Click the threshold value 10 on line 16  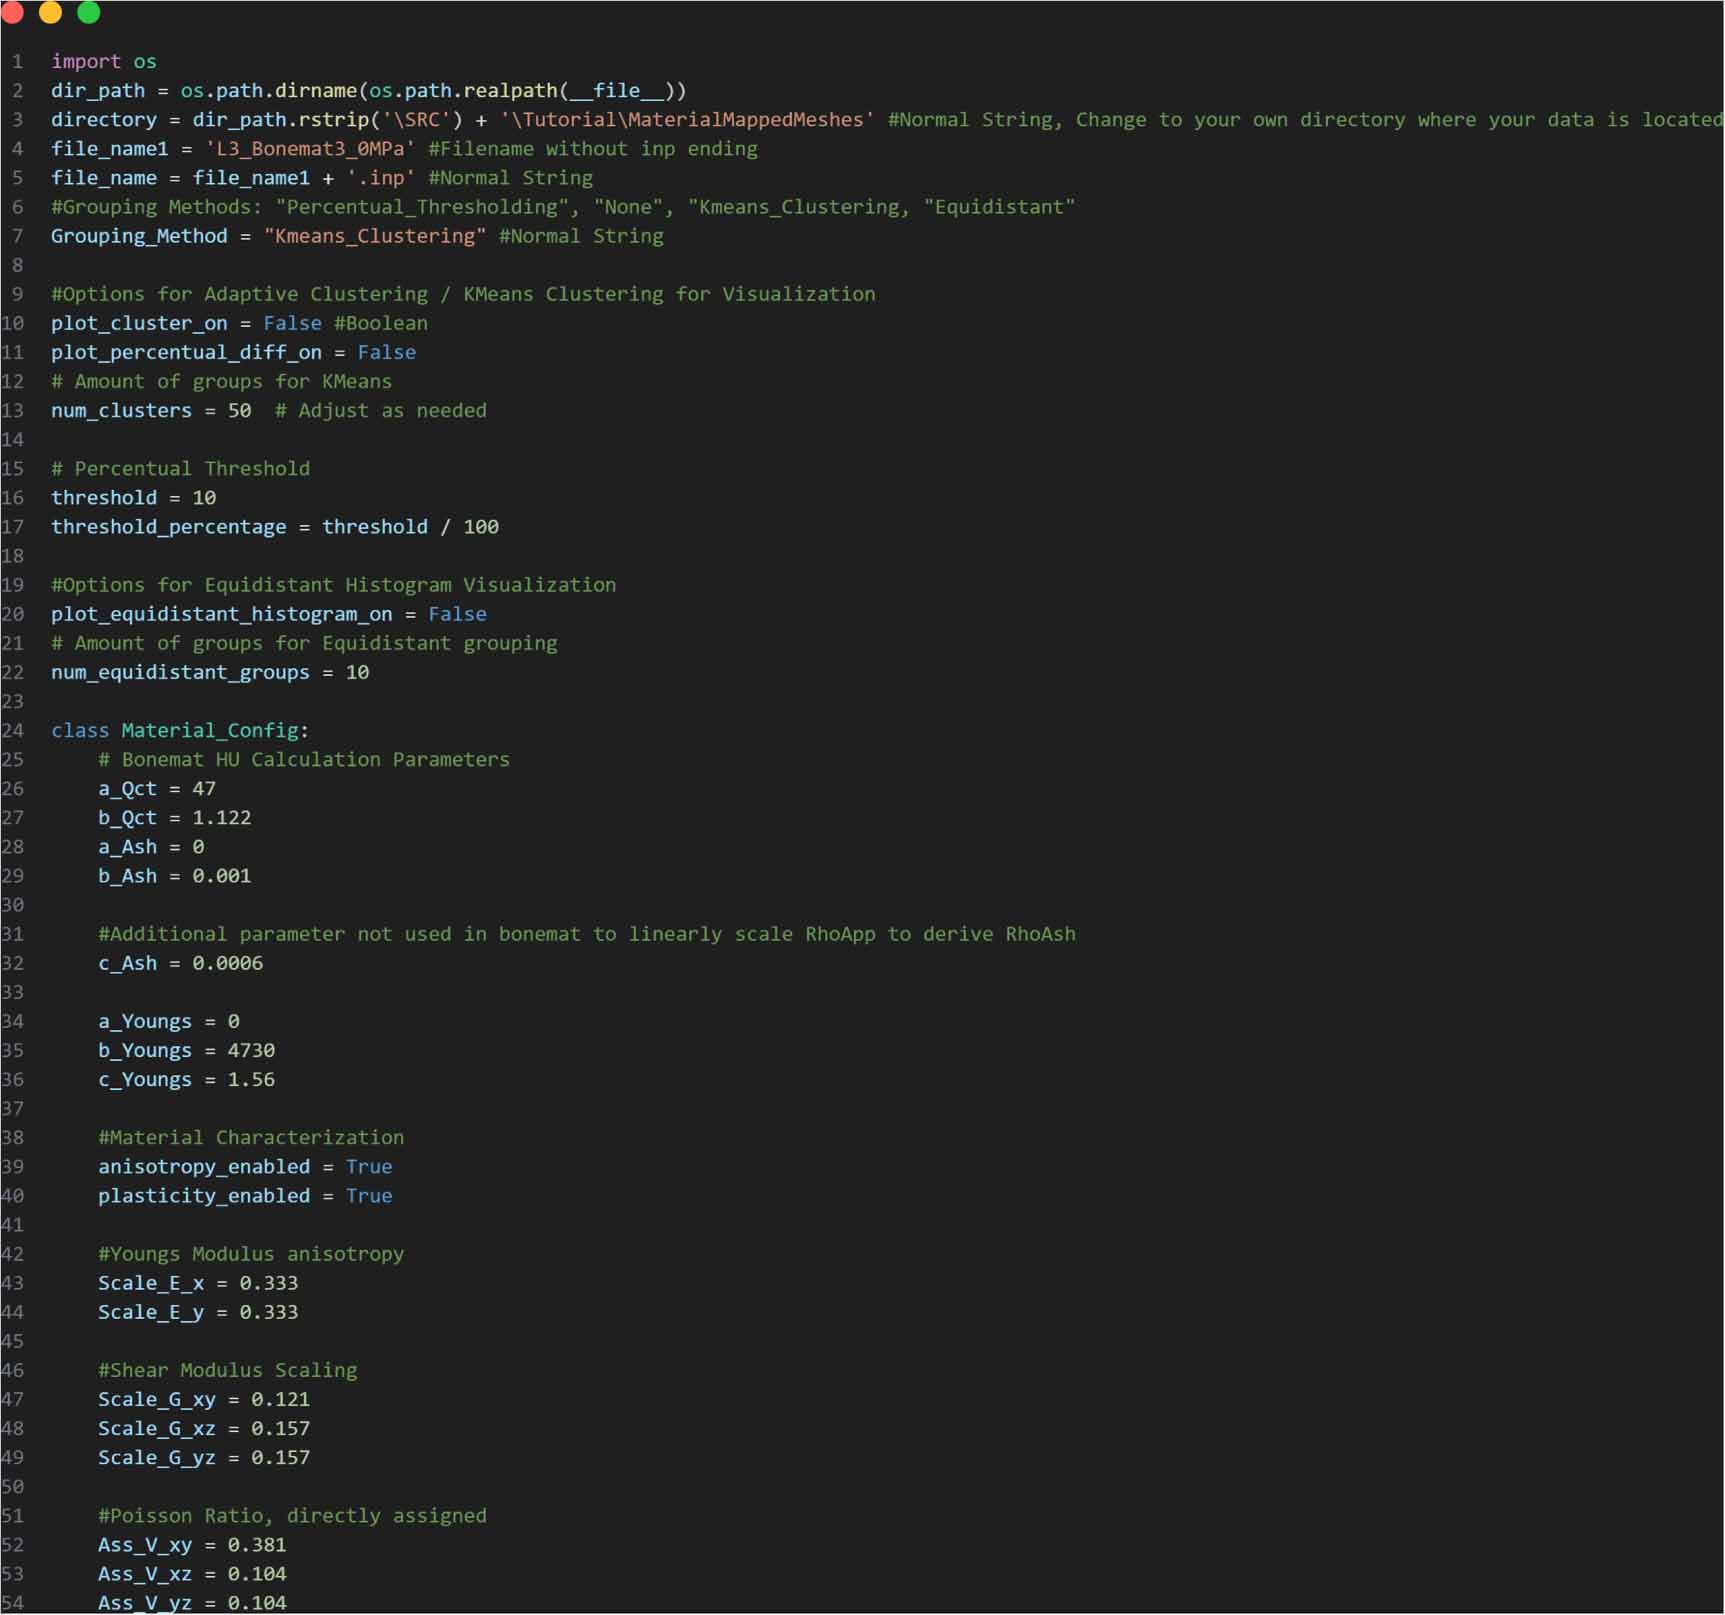pyautogui.click(x=204, y=497)
